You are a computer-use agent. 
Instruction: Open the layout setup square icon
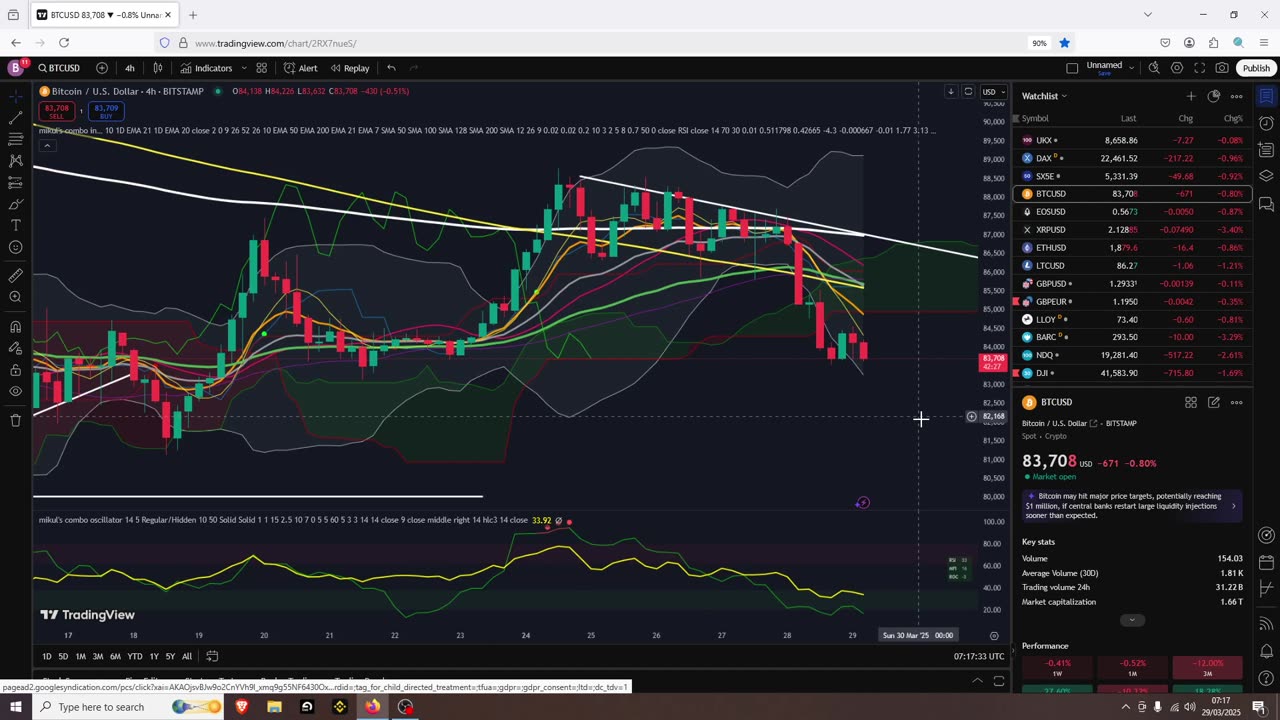[1072, 68]
